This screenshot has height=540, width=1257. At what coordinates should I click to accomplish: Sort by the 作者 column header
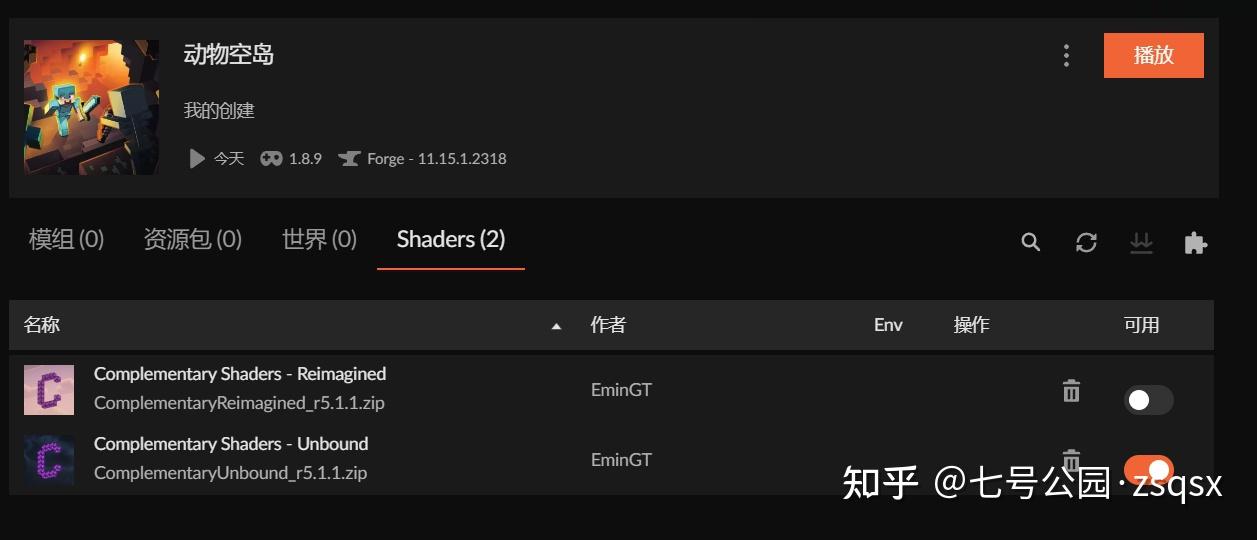pos(608,325)
